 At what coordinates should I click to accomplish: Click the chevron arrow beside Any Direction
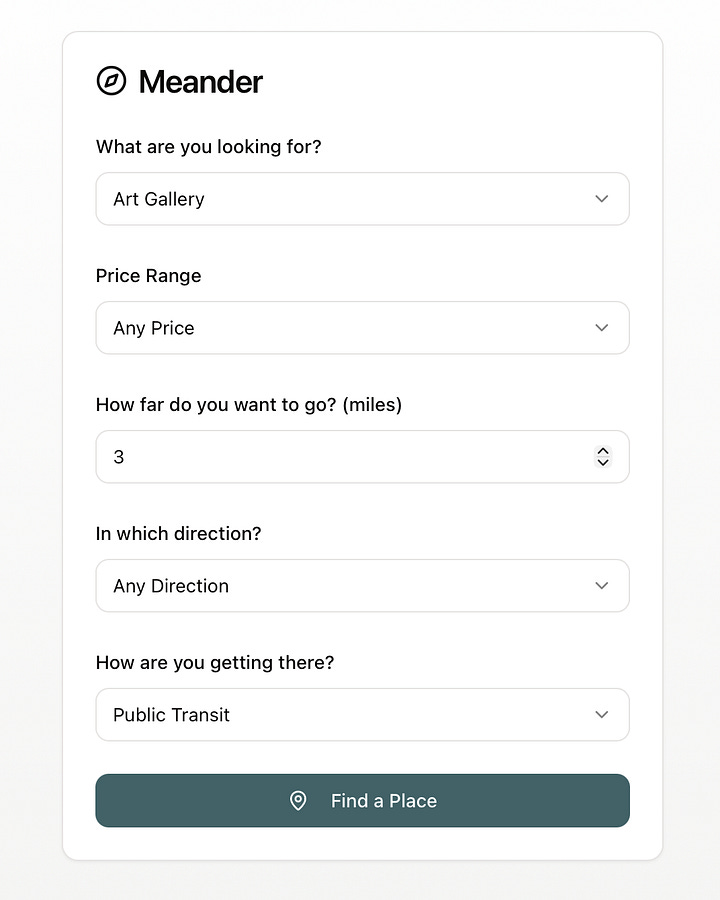click(601, 586)
